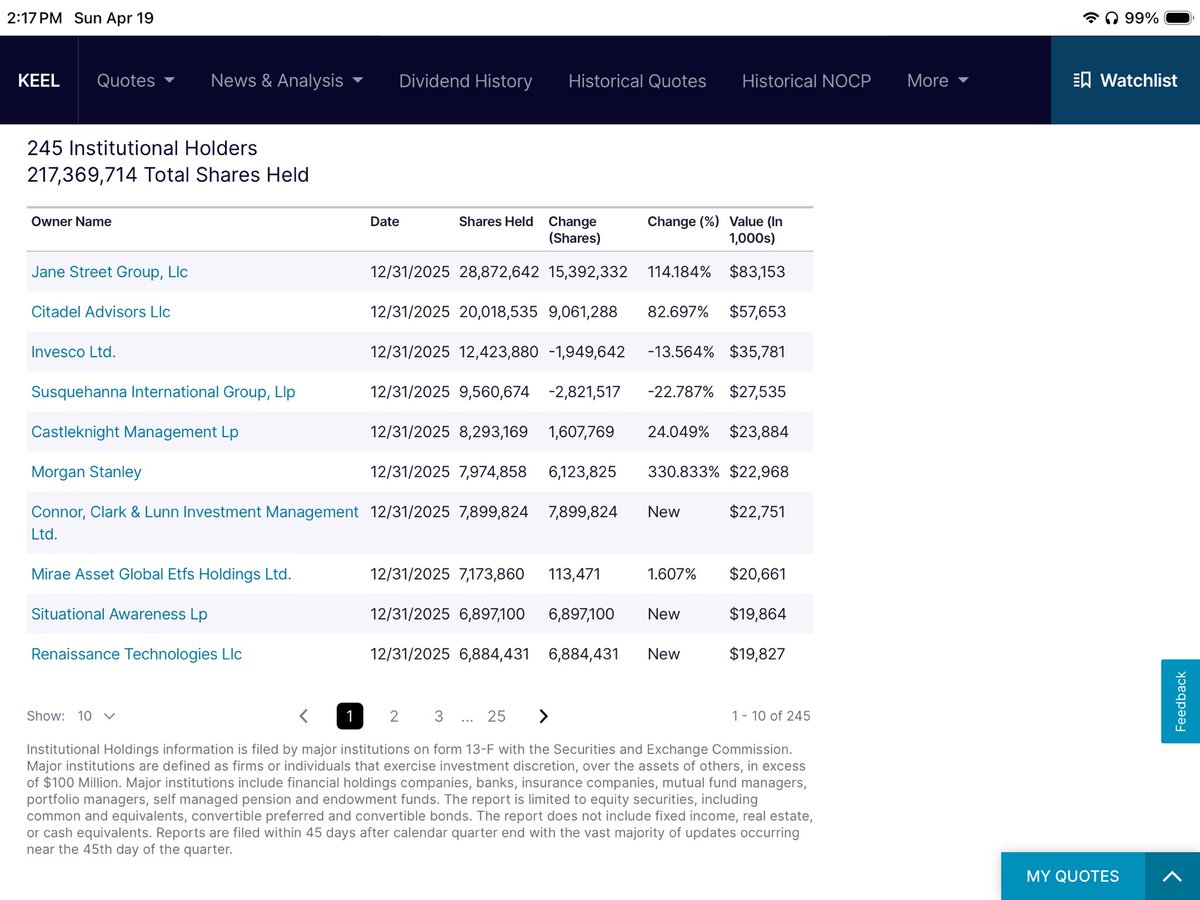The height and width of the screenshot is (900, 1200).
Task: Open the Invesco Ltd. link
Action: (73, 352)
